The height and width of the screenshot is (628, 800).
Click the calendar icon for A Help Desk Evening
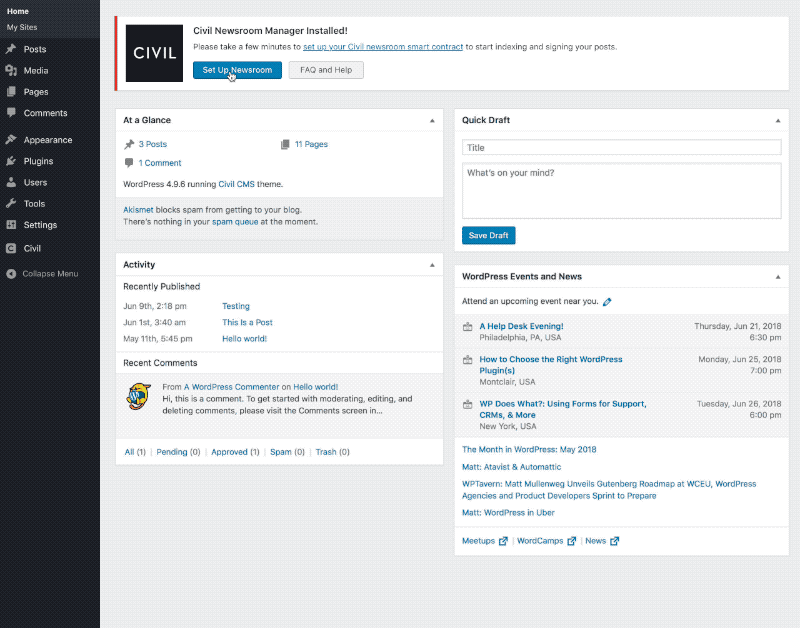point(467,326)
